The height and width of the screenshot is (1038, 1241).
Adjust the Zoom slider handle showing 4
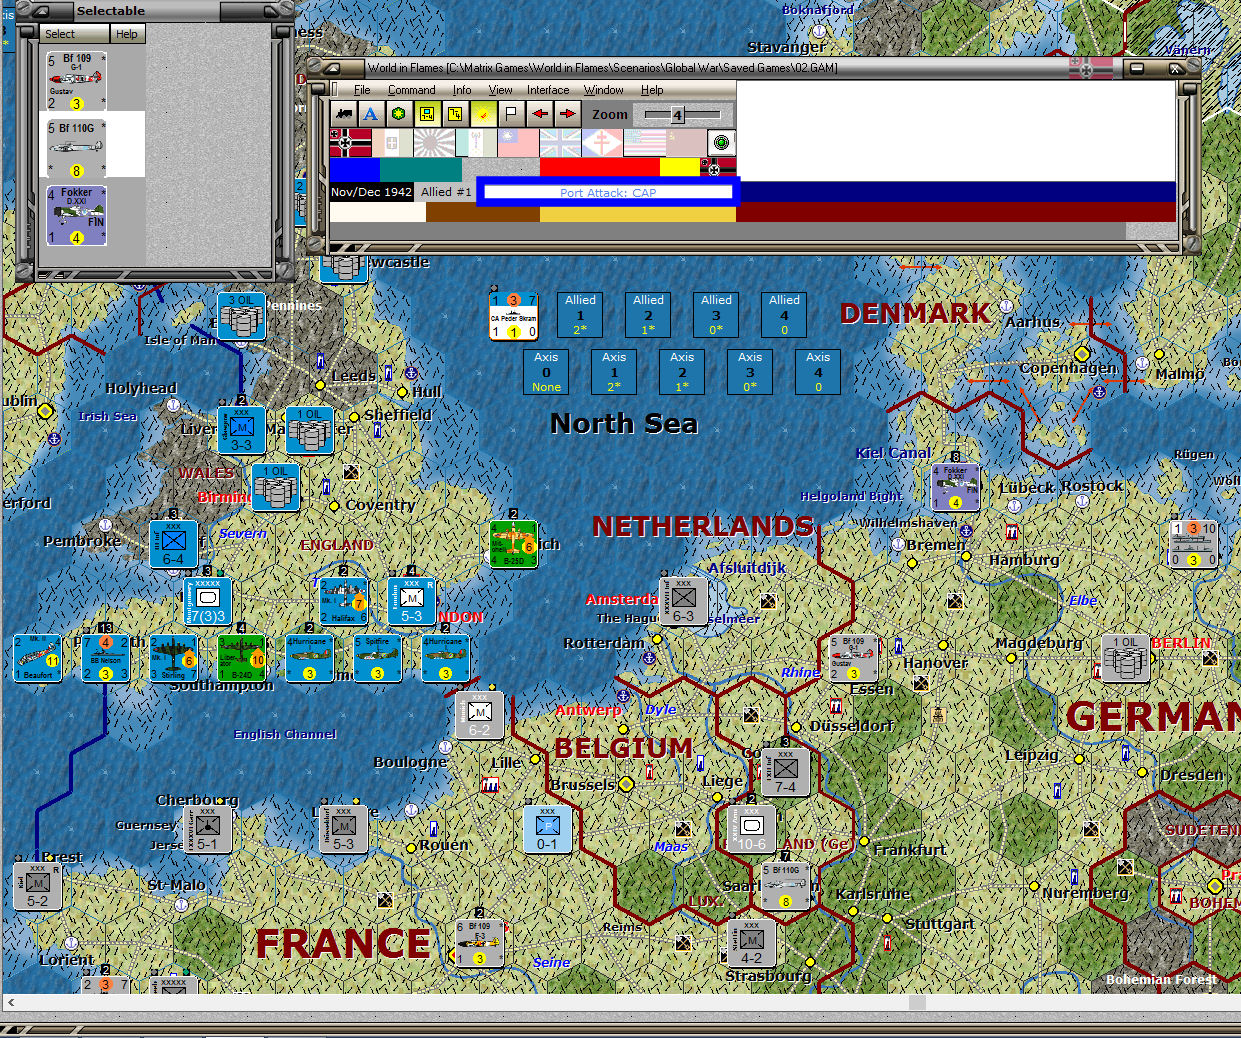coord(677,115)
